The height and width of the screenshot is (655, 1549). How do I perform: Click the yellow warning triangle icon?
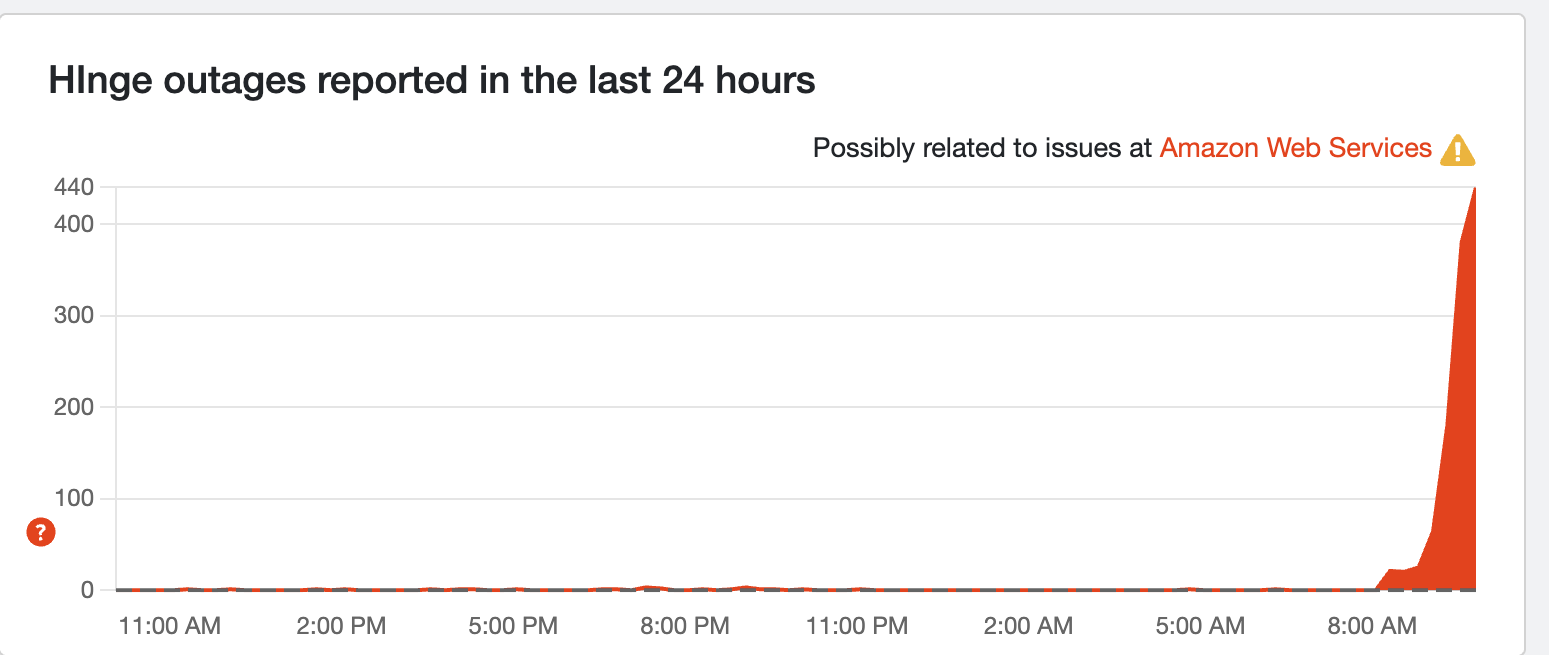1457,150
